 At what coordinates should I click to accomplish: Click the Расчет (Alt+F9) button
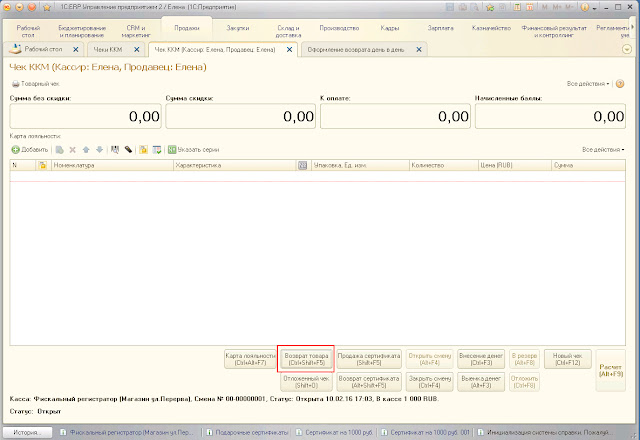611,370
